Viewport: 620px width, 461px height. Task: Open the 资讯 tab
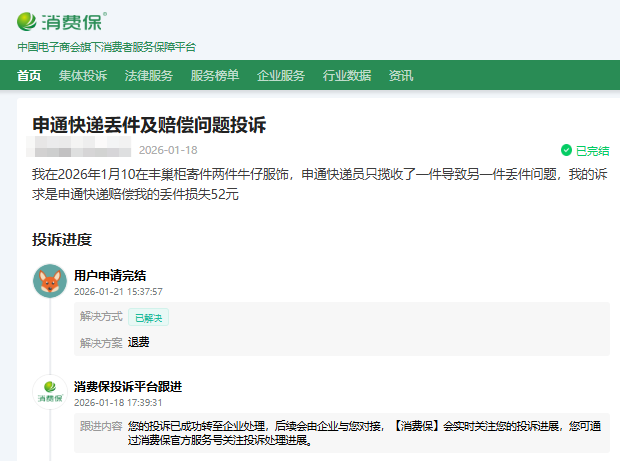(401, 75)
